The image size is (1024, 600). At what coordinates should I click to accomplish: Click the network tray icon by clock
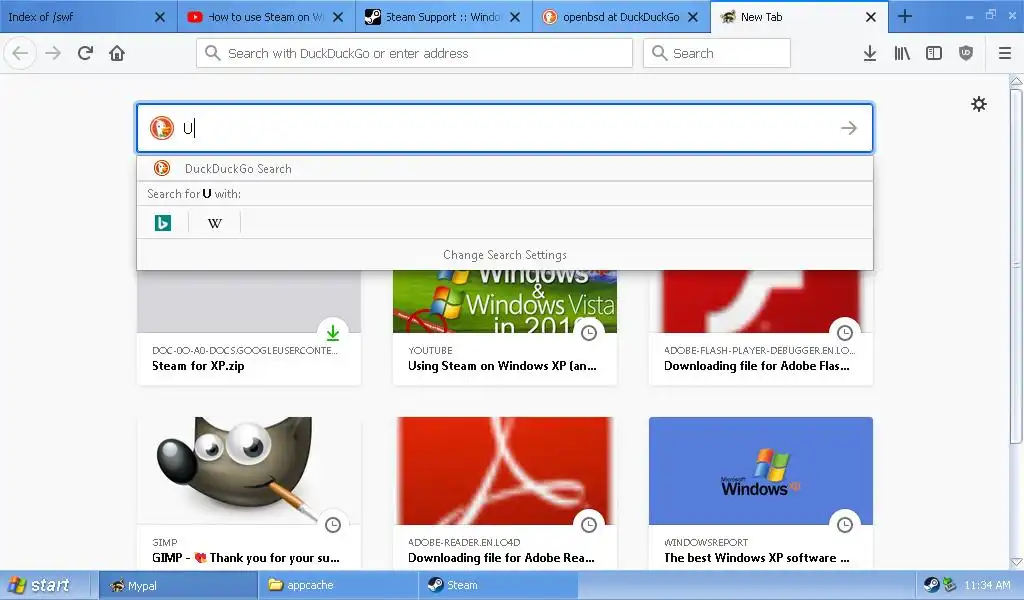click(x=949, y=585)
